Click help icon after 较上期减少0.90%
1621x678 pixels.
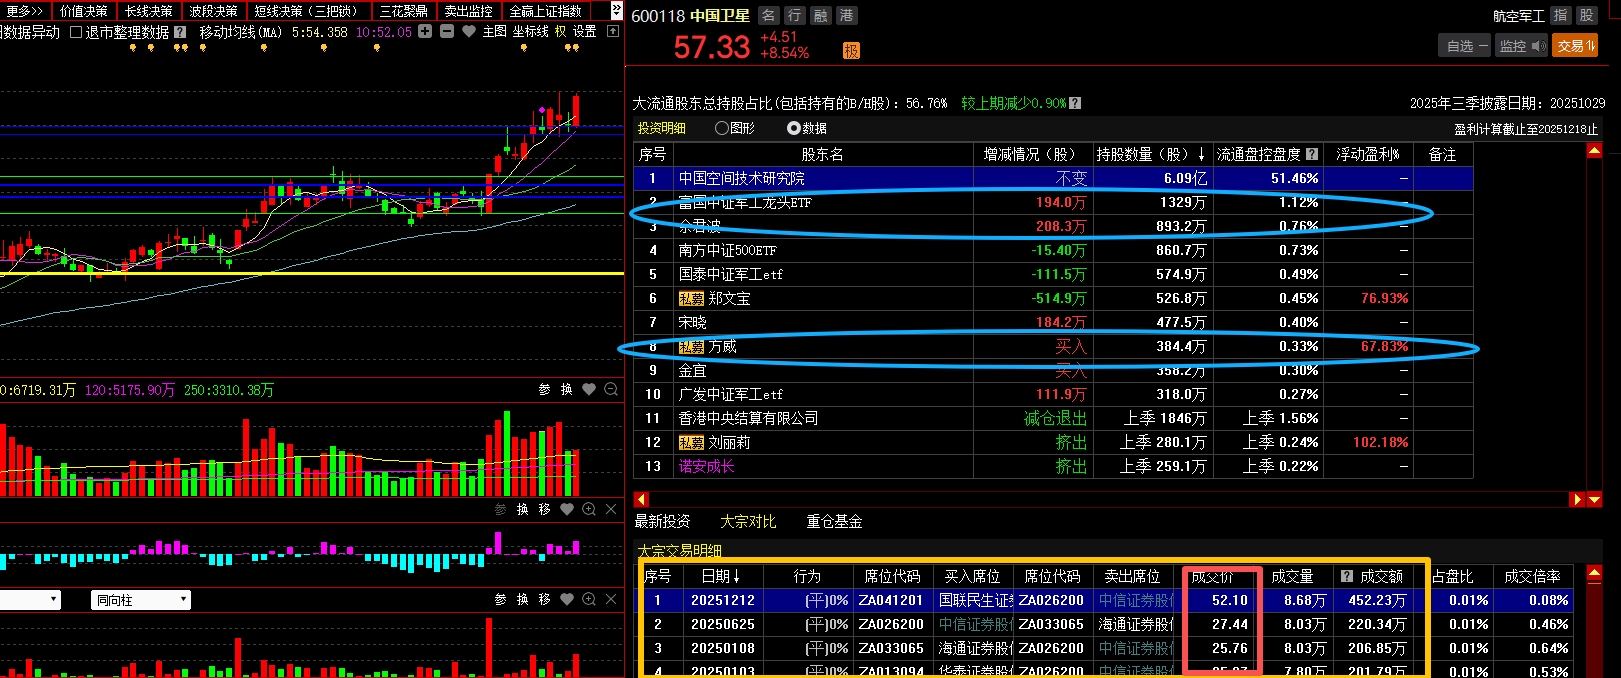[x=1075, y=103]
